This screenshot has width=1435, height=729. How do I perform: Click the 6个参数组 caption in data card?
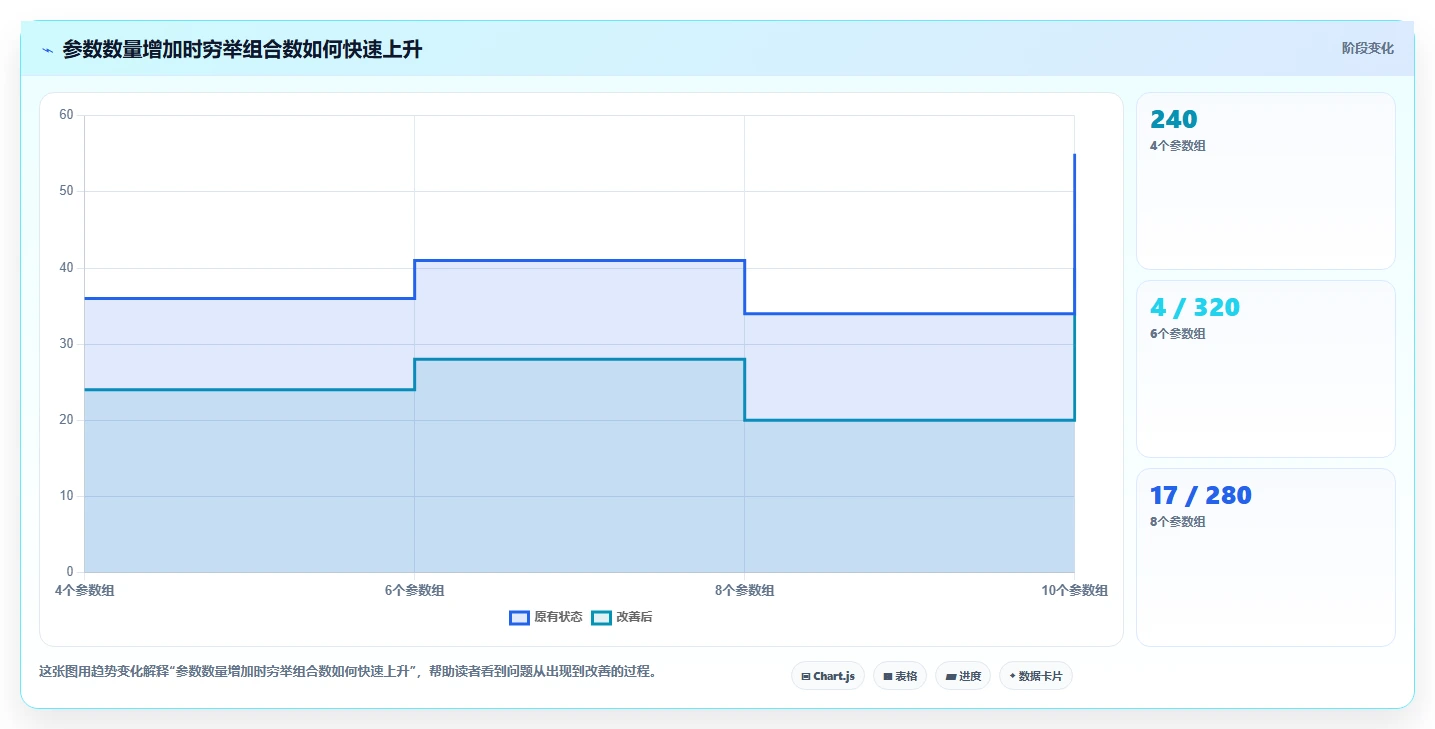(x=1178, y=334)
